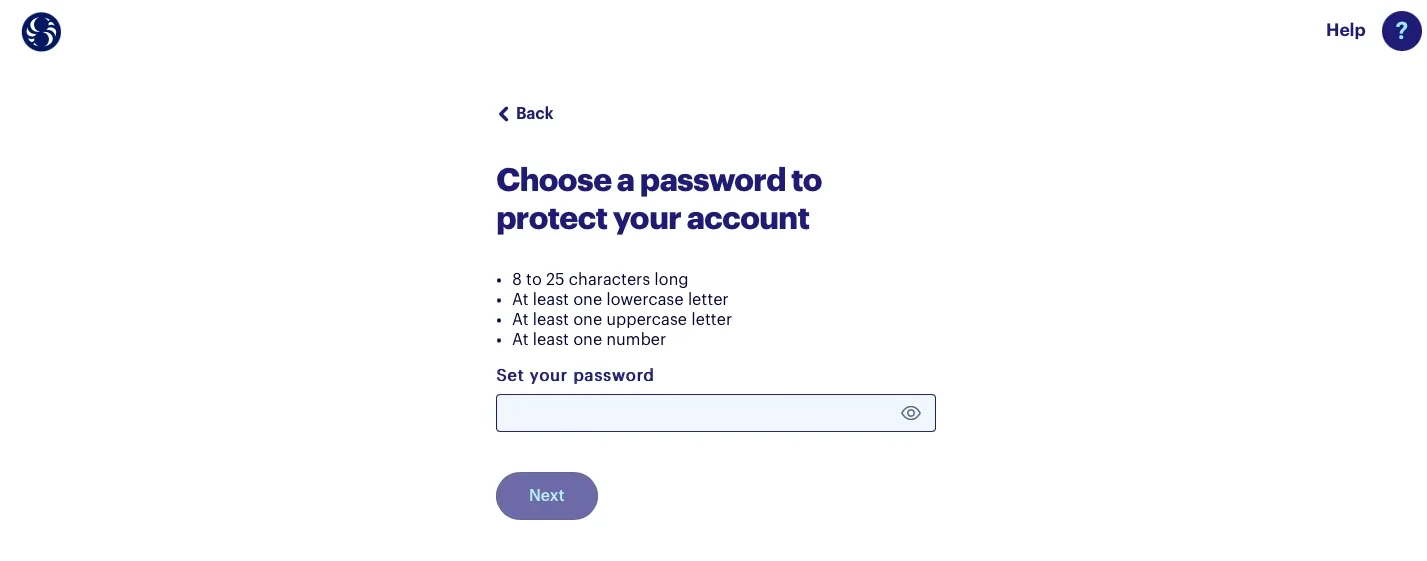The image size is (1427, 561).
Task: Click the number '25' in the length rule
Action: tap(555, 279)
